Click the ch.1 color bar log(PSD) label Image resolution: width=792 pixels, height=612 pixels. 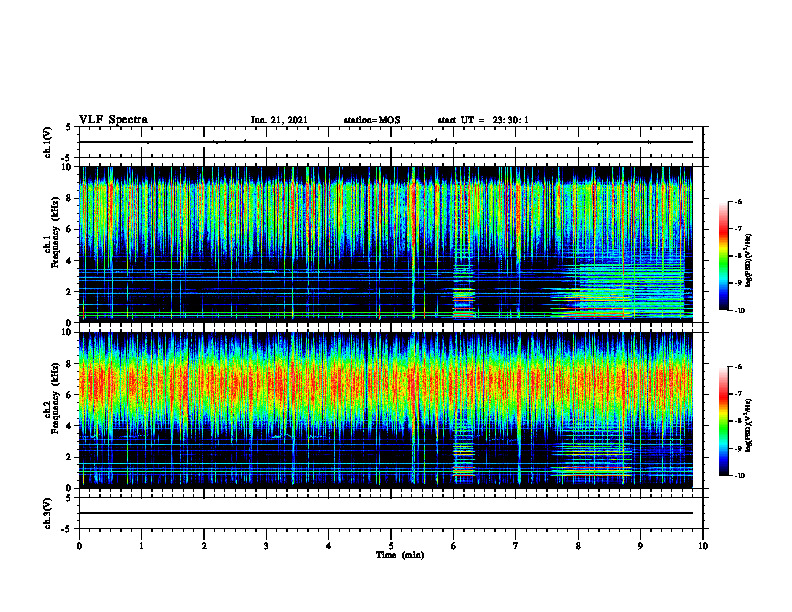pos(749,261)
